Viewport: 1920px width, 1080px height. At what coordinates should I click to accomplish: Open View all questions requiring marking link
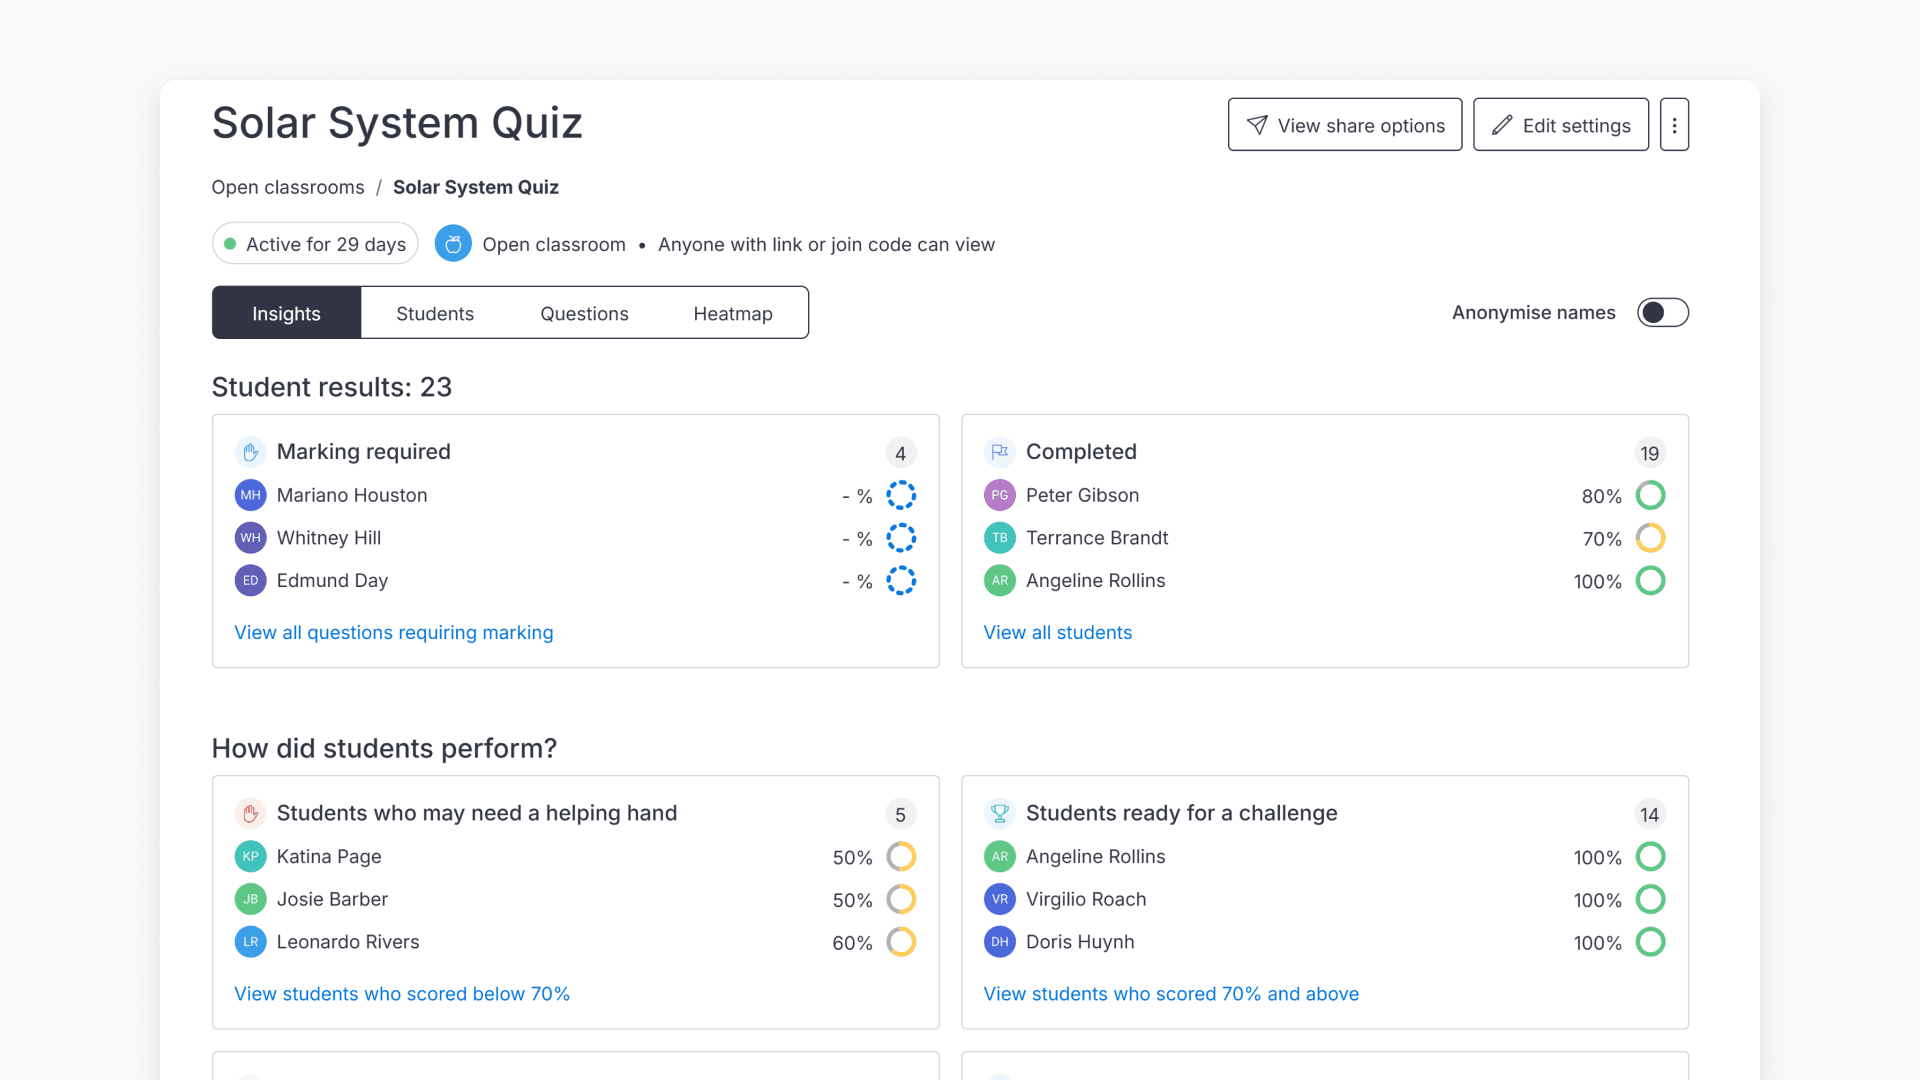394,633
